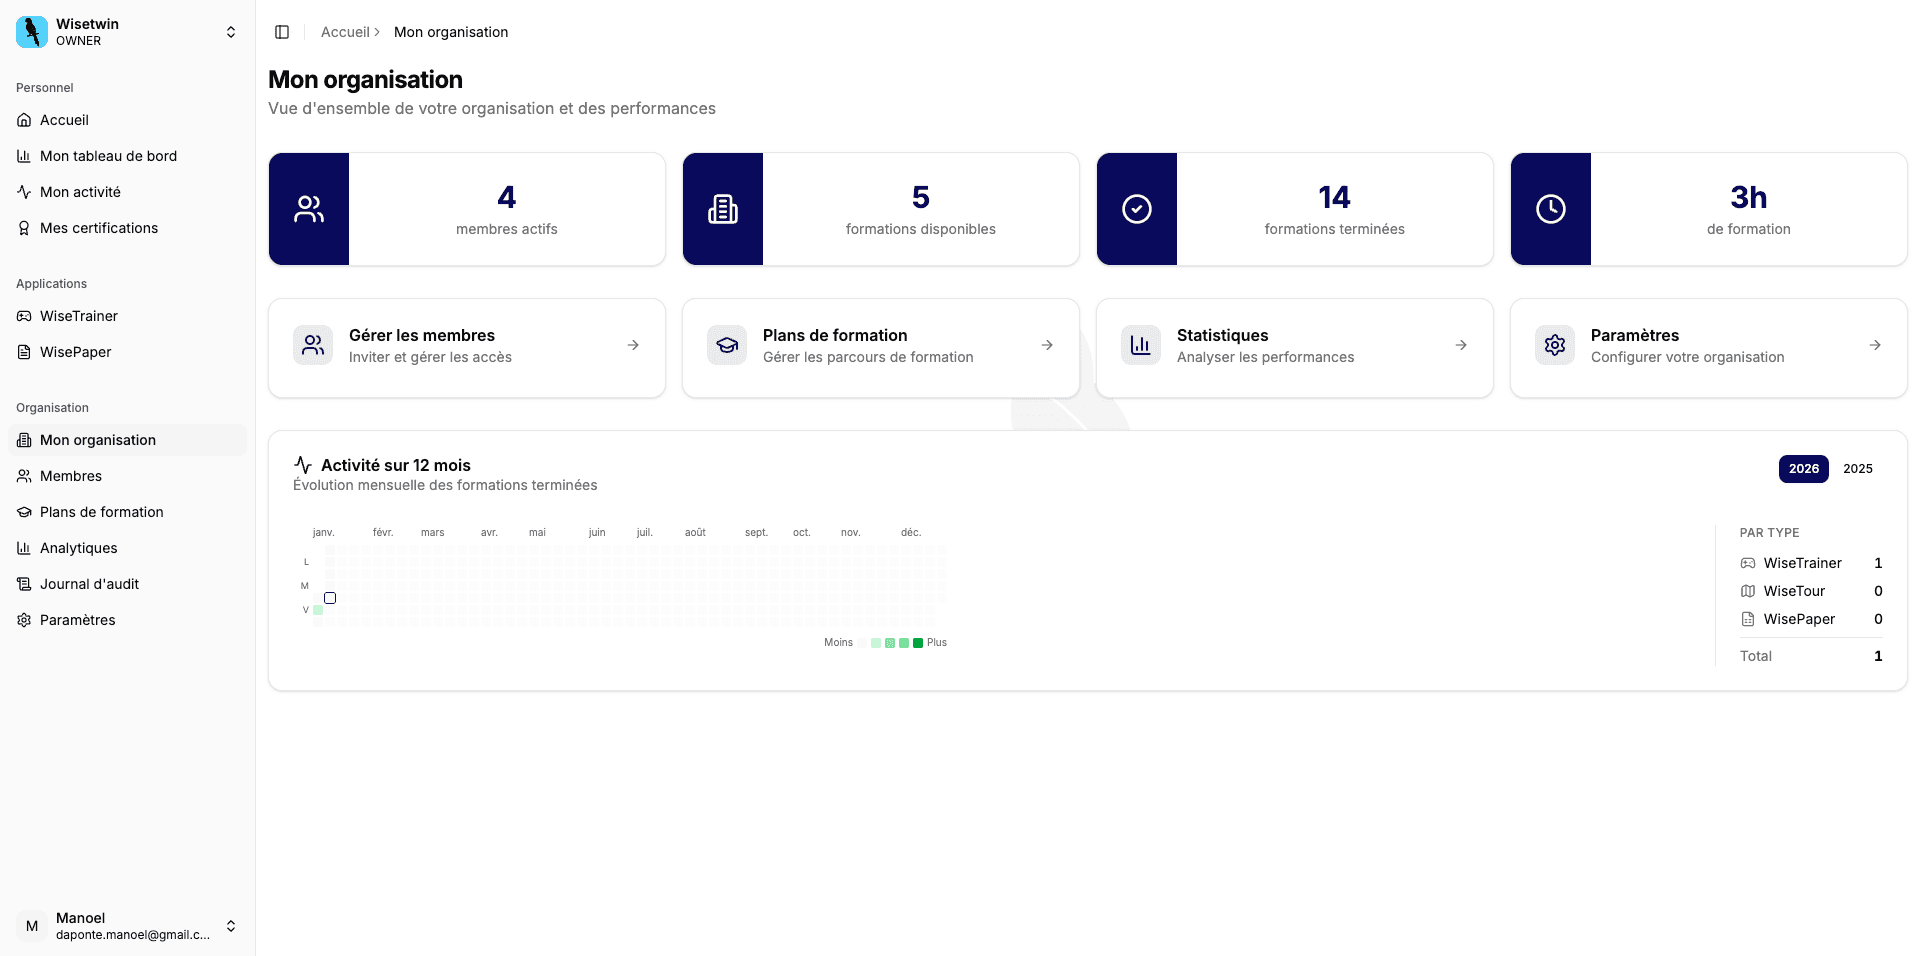Select Mon organisation menu item
Image resolution: width=1920 pixels, height=956 pixels.
click(97, 439)
